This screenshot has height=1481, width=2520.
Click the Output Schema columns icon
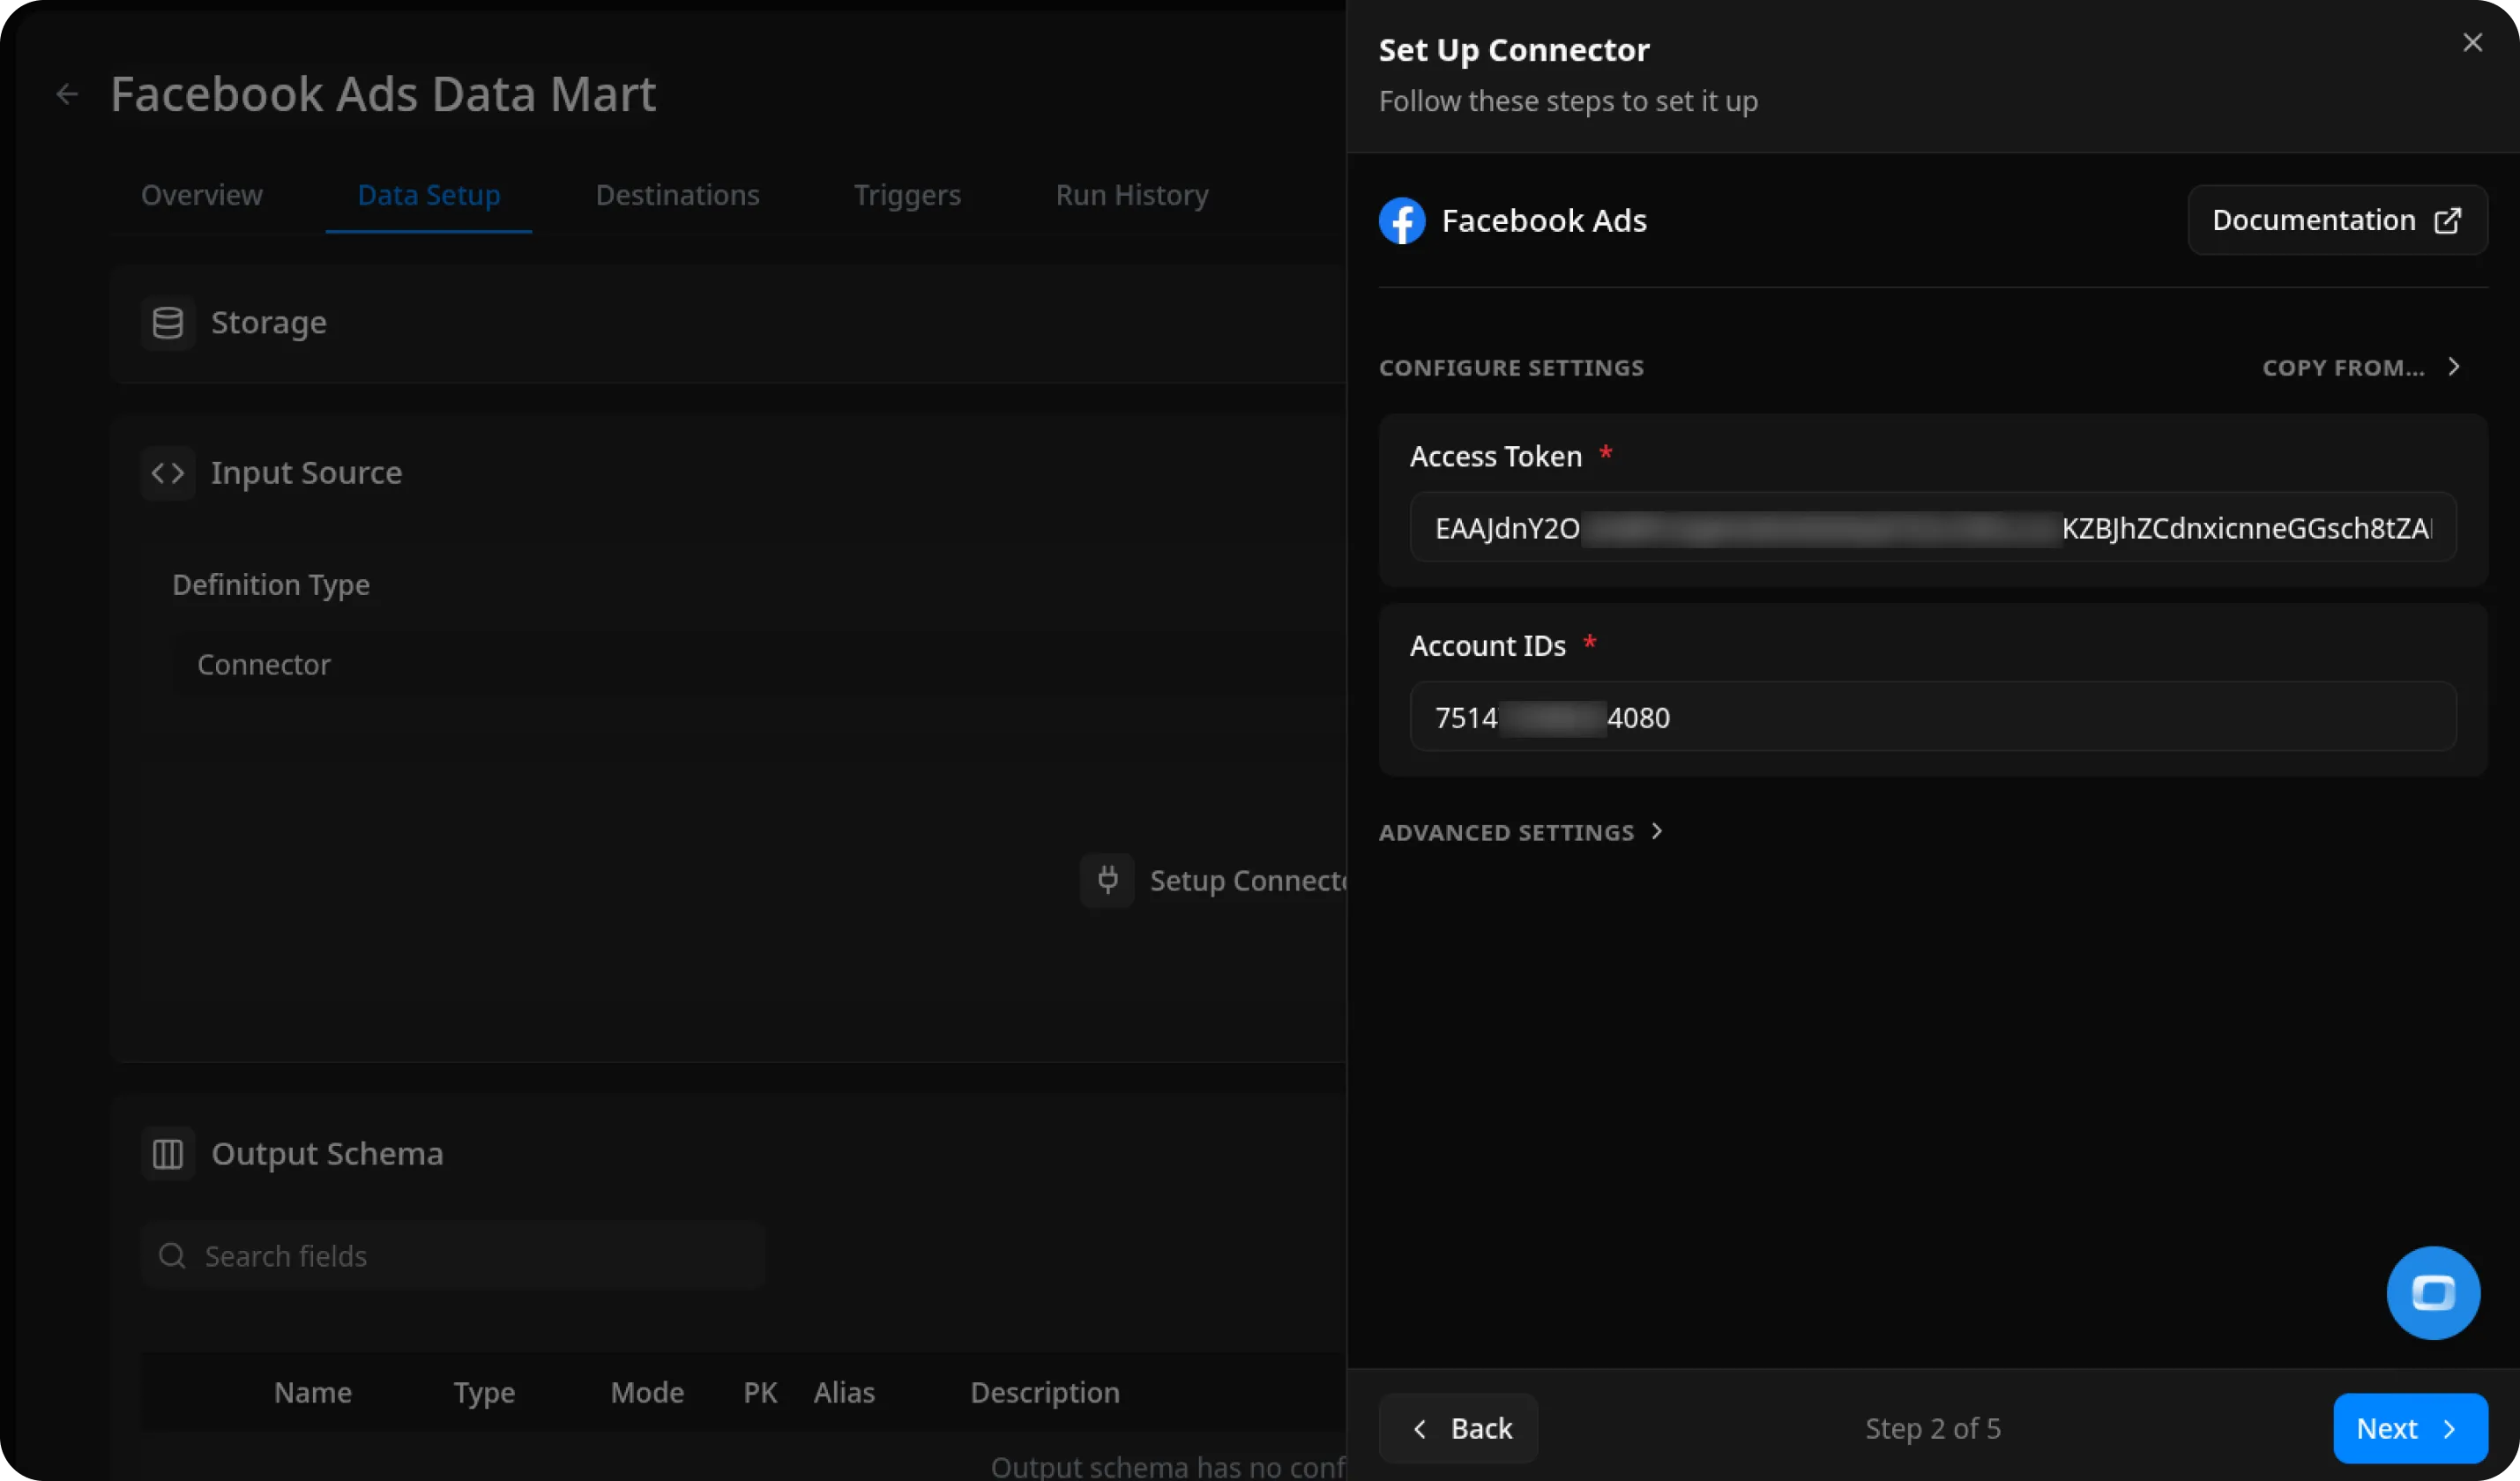tap(167, 1153)
